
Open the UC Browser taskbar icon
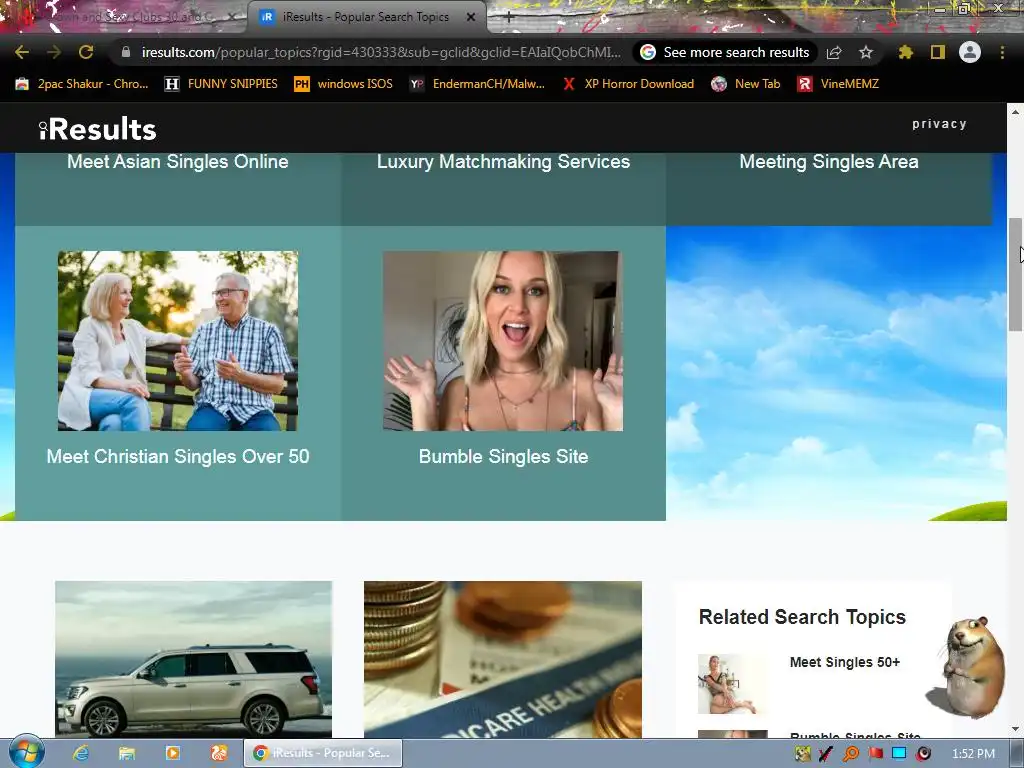pos(219,753)
